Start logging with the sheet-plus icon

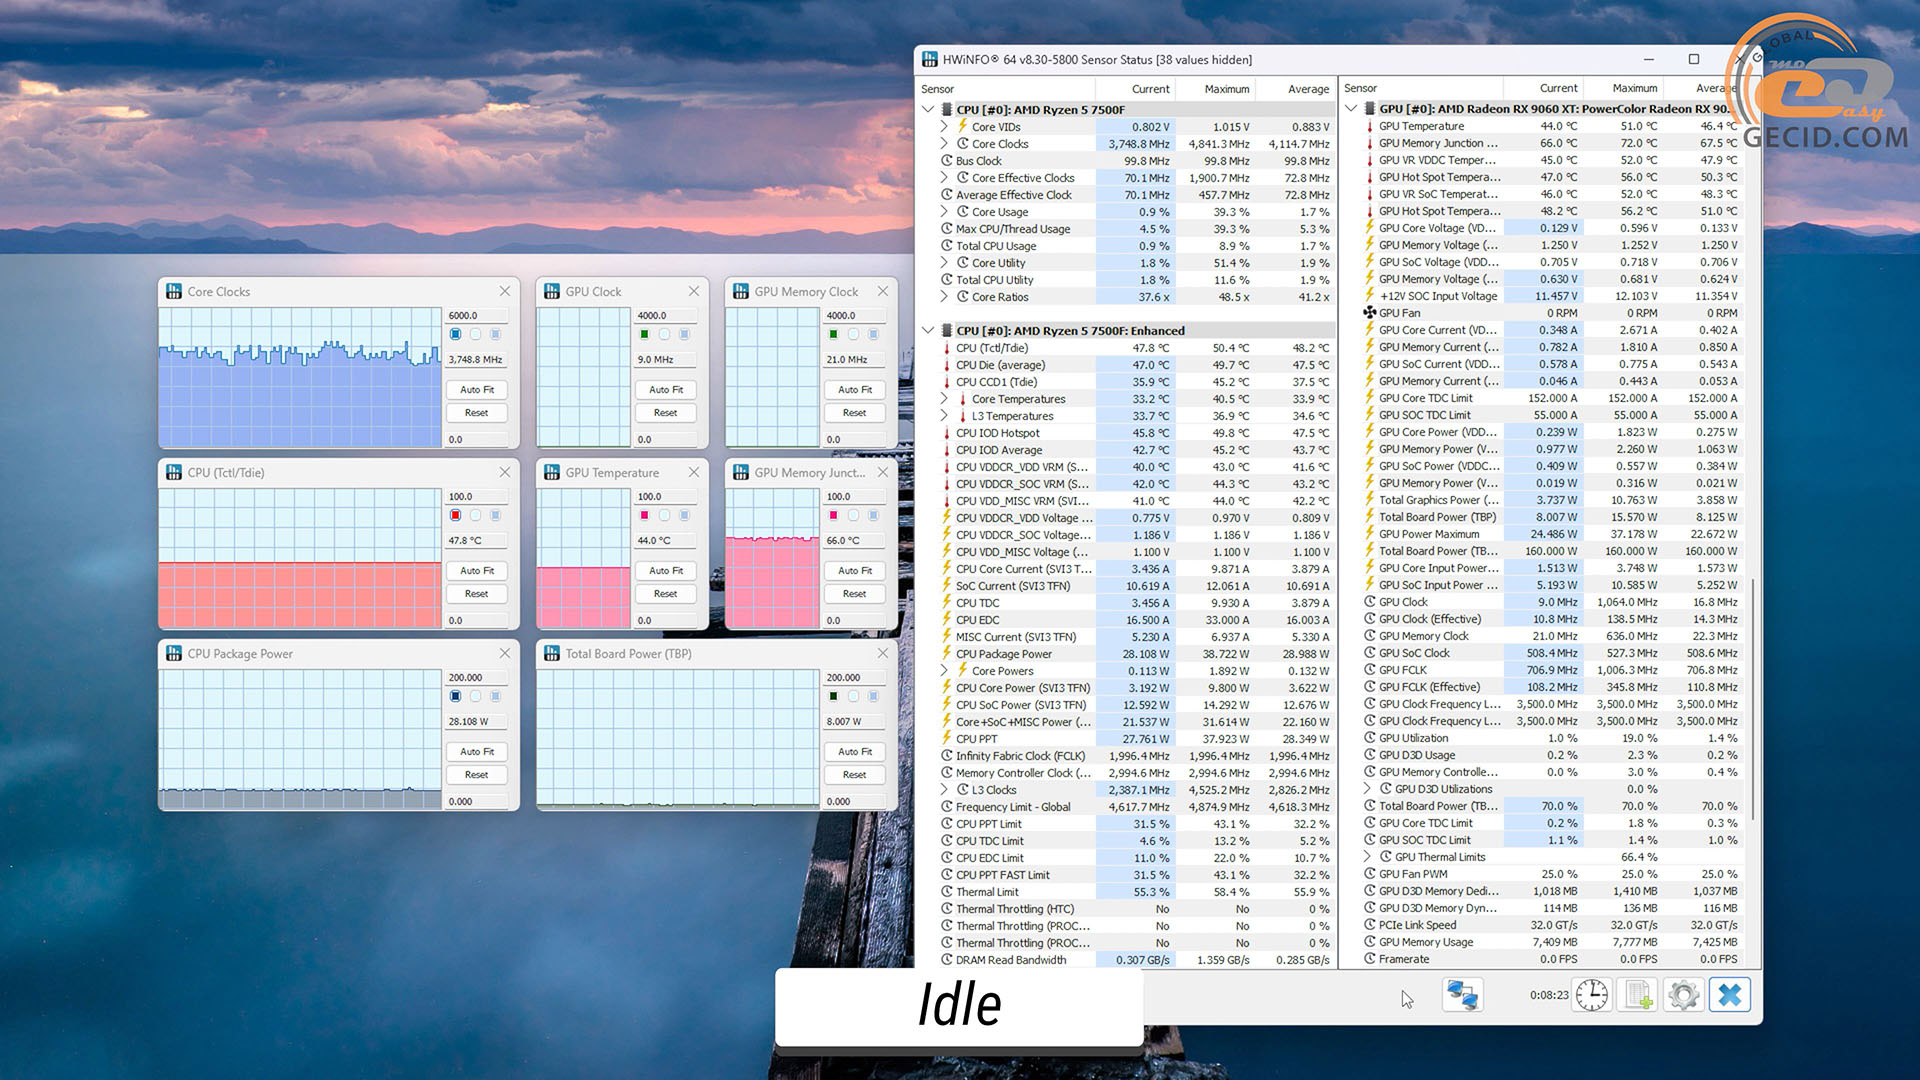pos(1638,995)
